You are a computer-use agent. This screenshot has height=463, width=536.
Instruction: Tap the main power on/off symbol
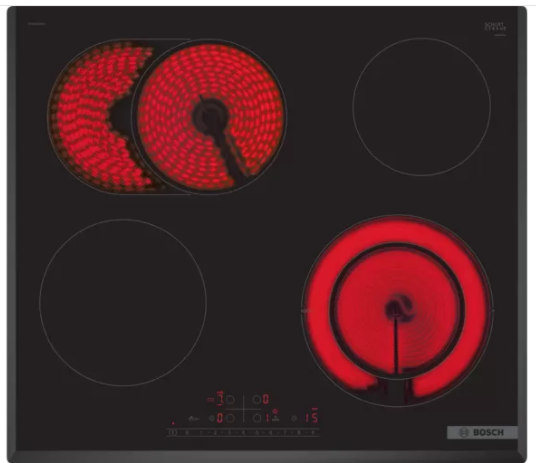tap(173, 433)
